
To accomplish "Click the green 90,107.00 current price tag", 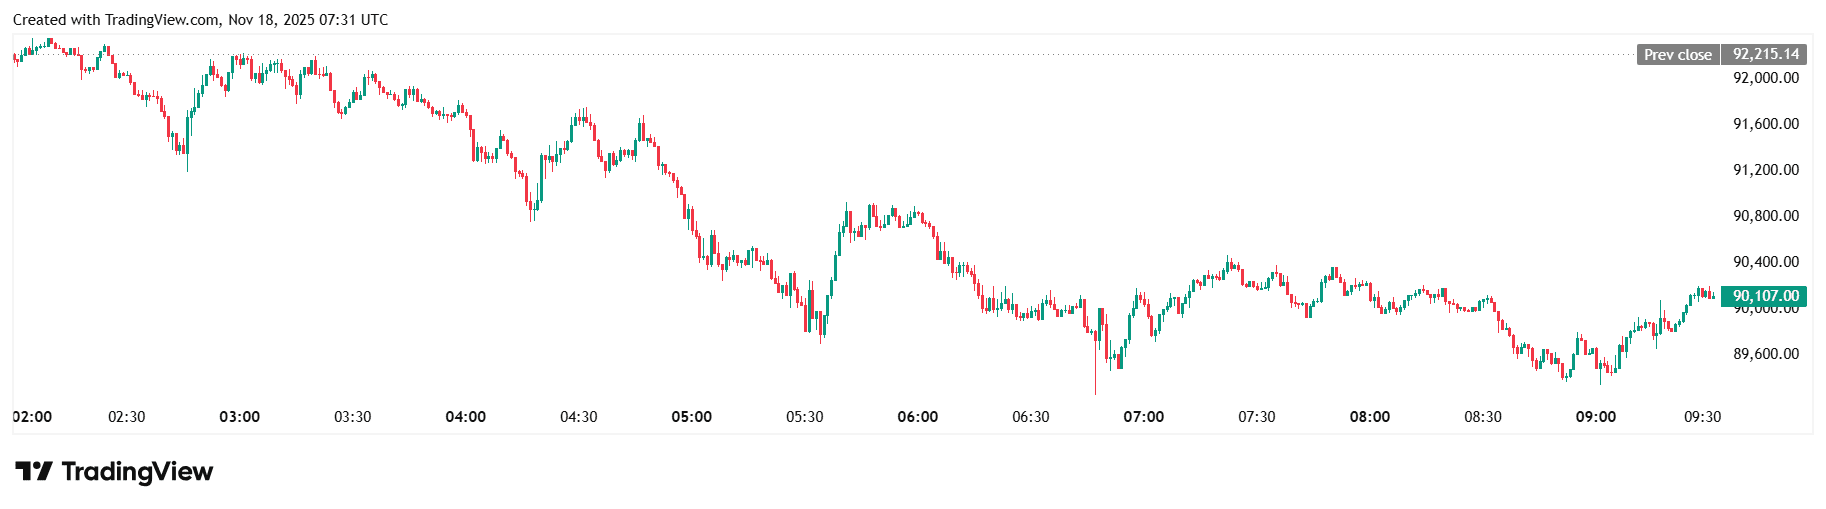I will [x=1765, y=296].
